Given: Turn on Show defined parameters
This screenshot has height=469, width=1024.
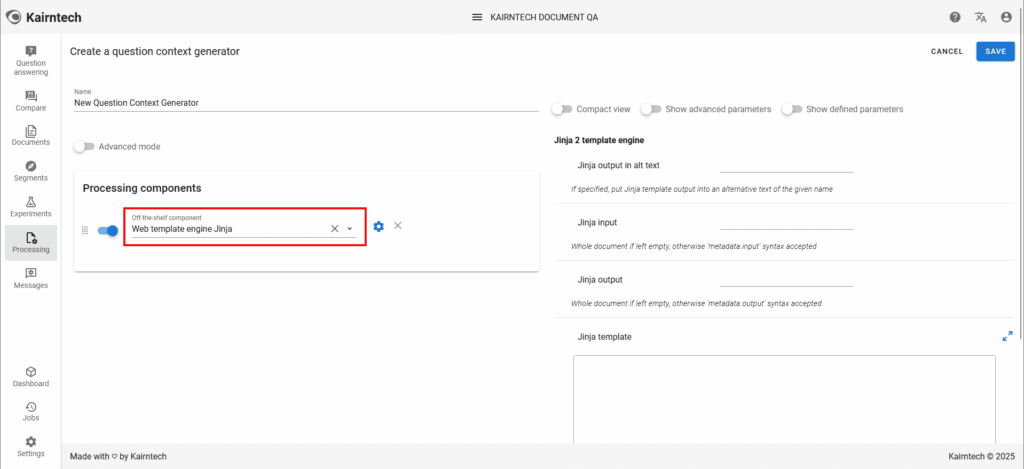Looking at the screenshot, I should (792, 109).
